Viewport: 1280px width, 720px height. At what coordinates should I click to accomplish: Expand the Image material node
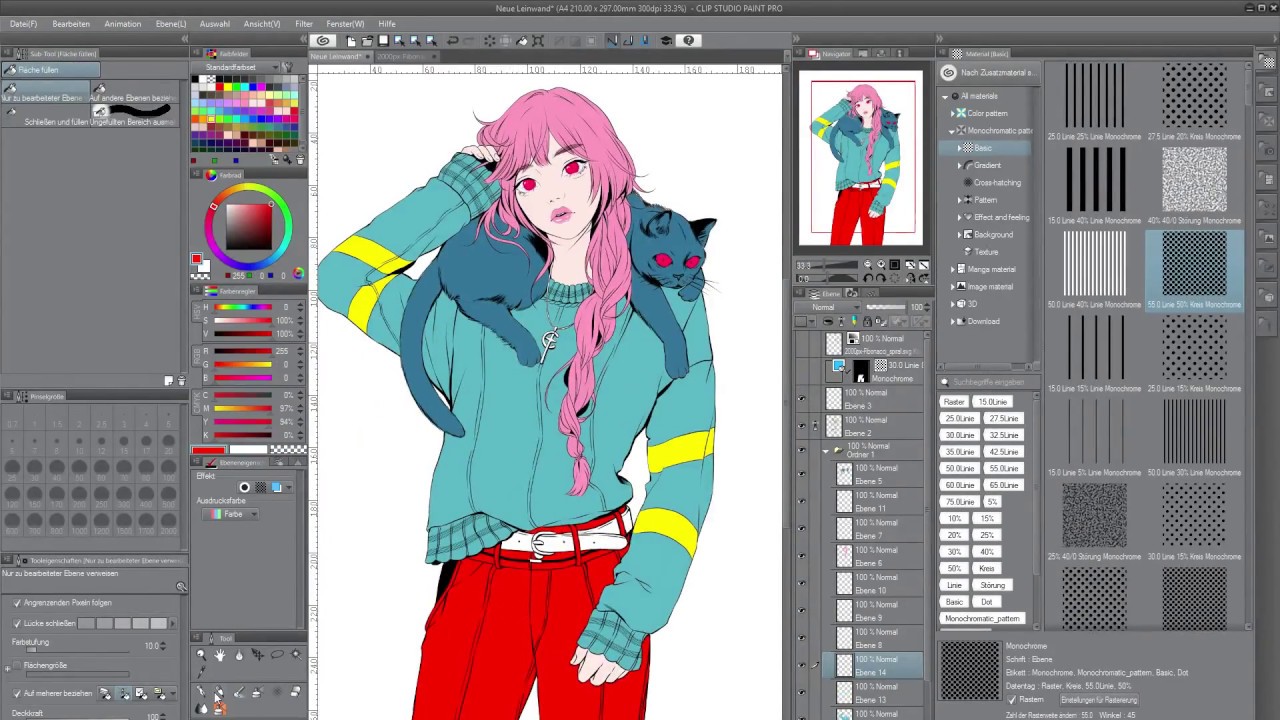coord(952,286)
